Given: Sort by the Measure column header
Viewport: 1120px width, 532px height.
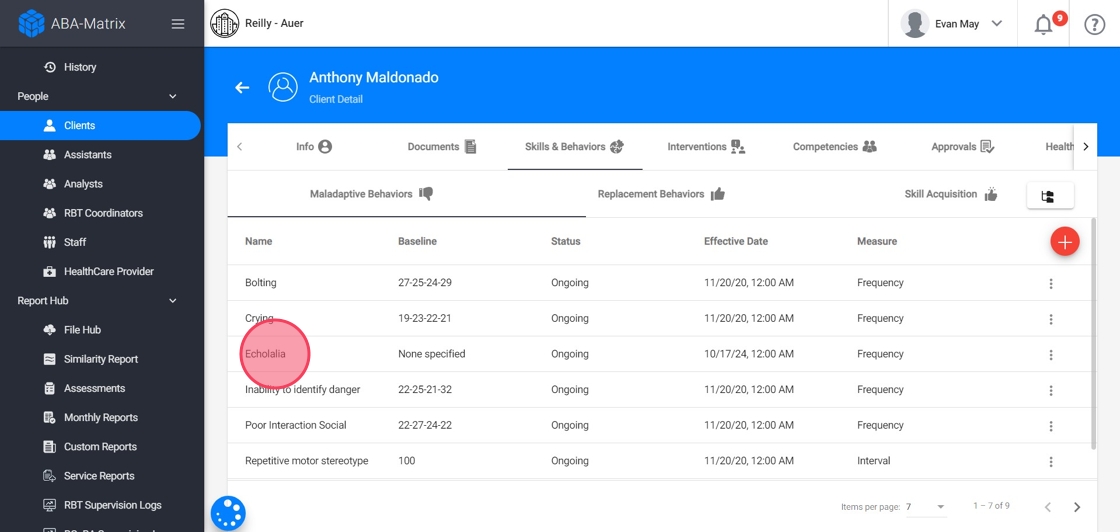Looking at the screenshot, I should click(876, 241).
